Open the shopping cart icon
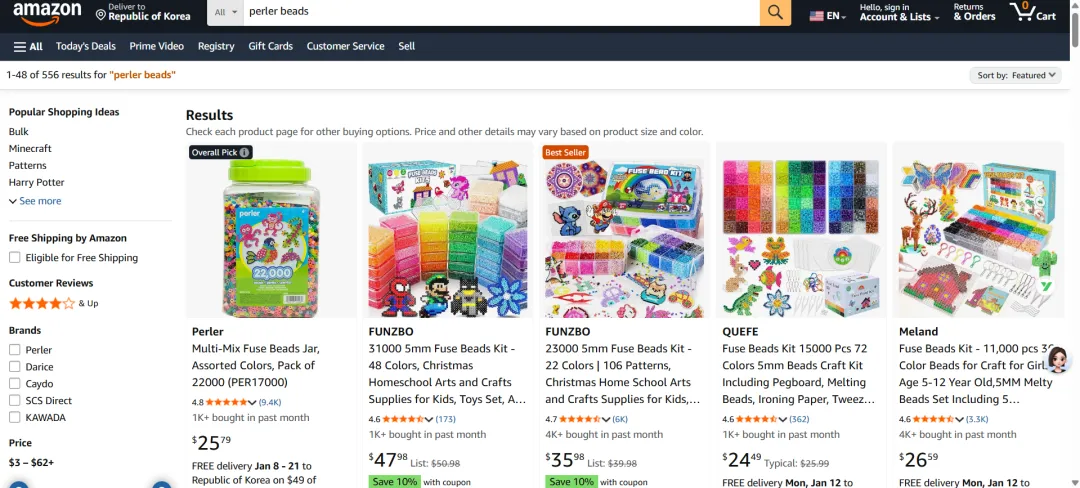 (1032, 12)
